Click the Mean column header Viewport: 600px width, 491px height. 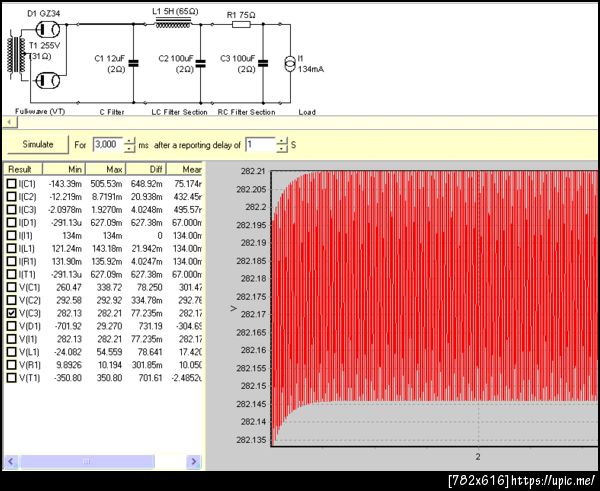[184, 169]
